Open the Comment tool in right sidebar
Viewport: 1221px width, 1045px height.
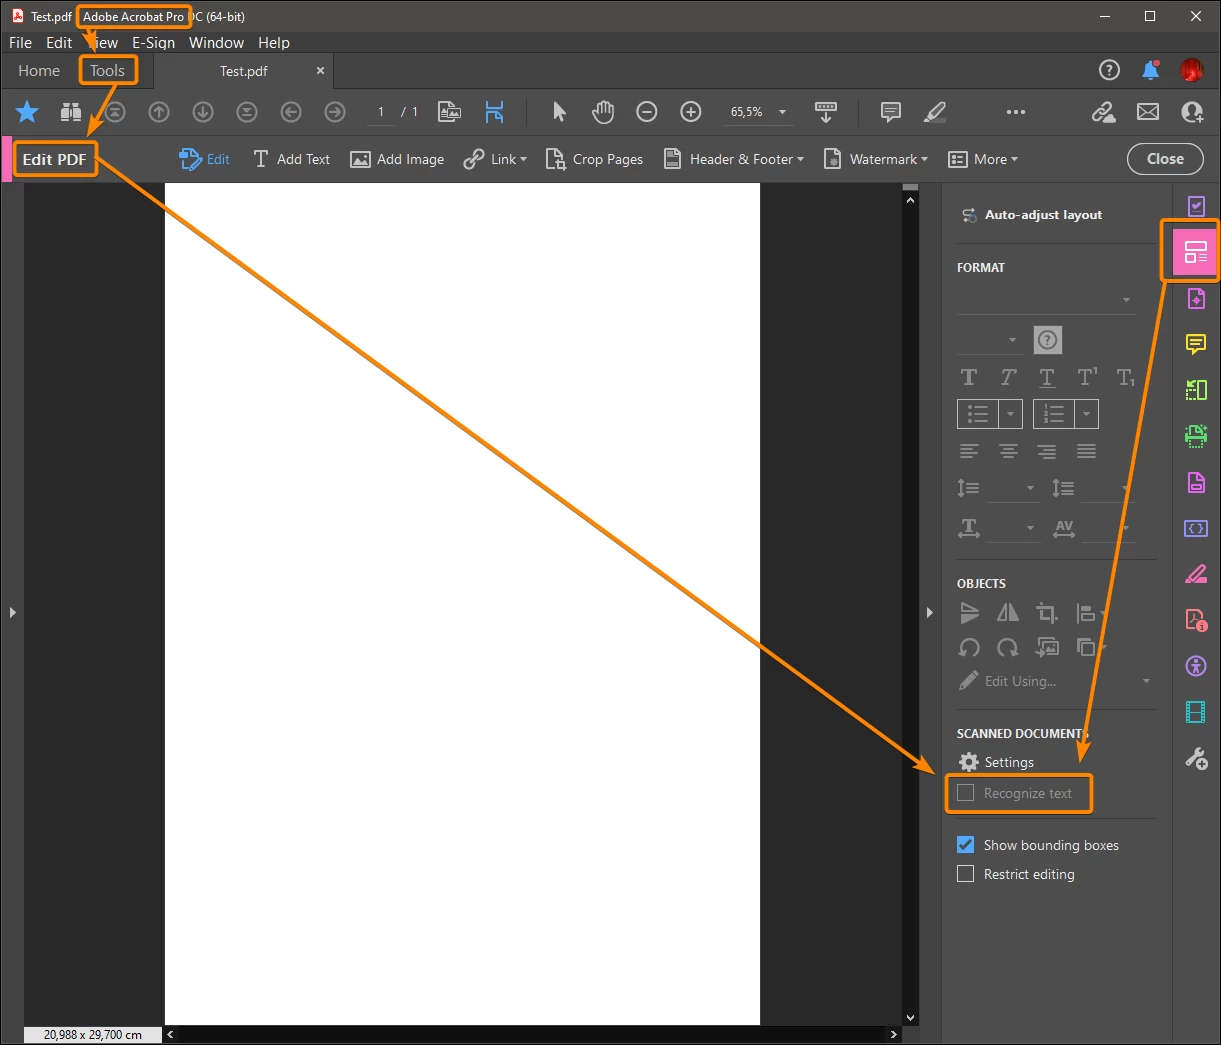click(x=1196, y=345)
